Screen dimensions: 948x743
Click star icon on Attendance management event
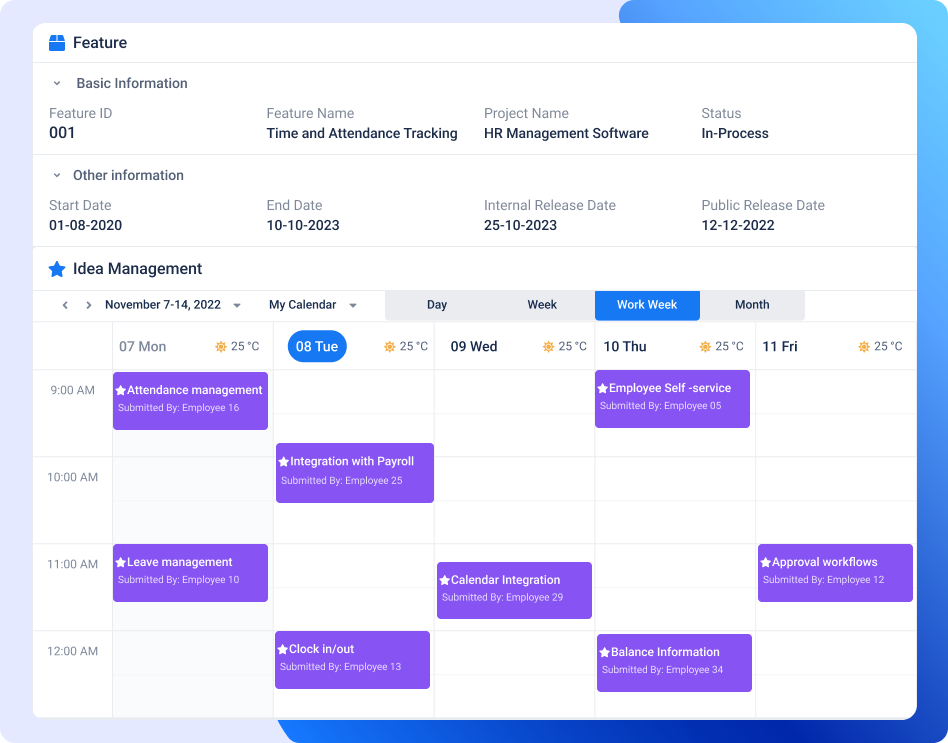click(x=120, y=391)
